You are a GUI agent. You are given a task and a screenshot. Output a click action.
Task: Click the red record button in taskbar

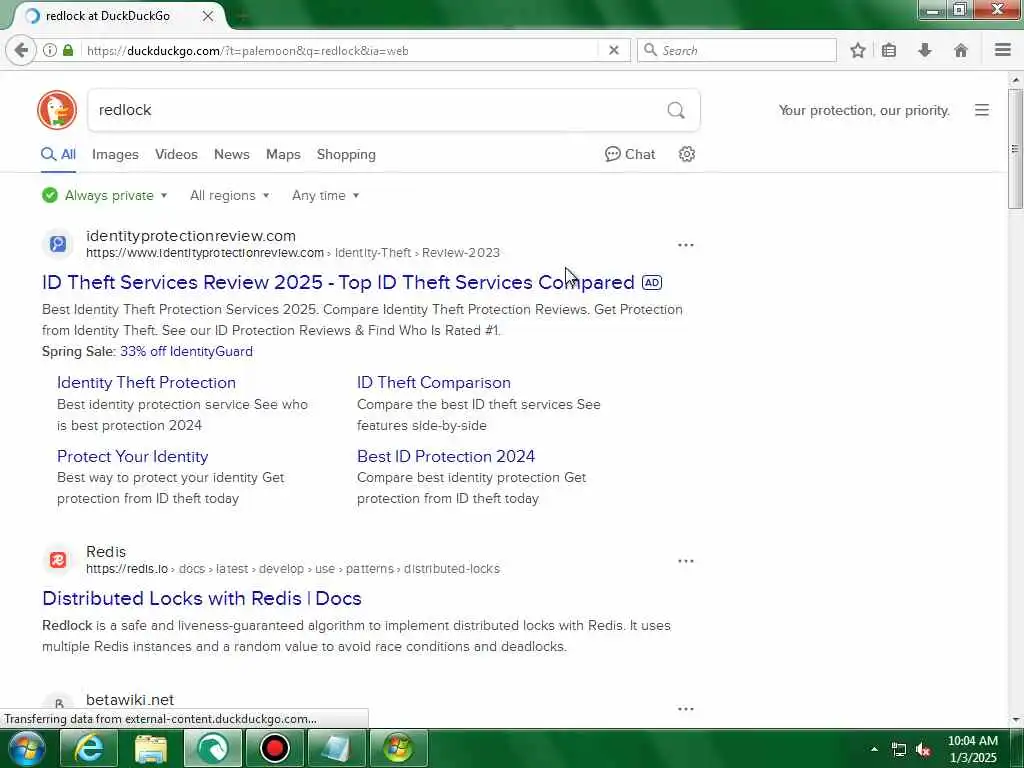(275, 748)
